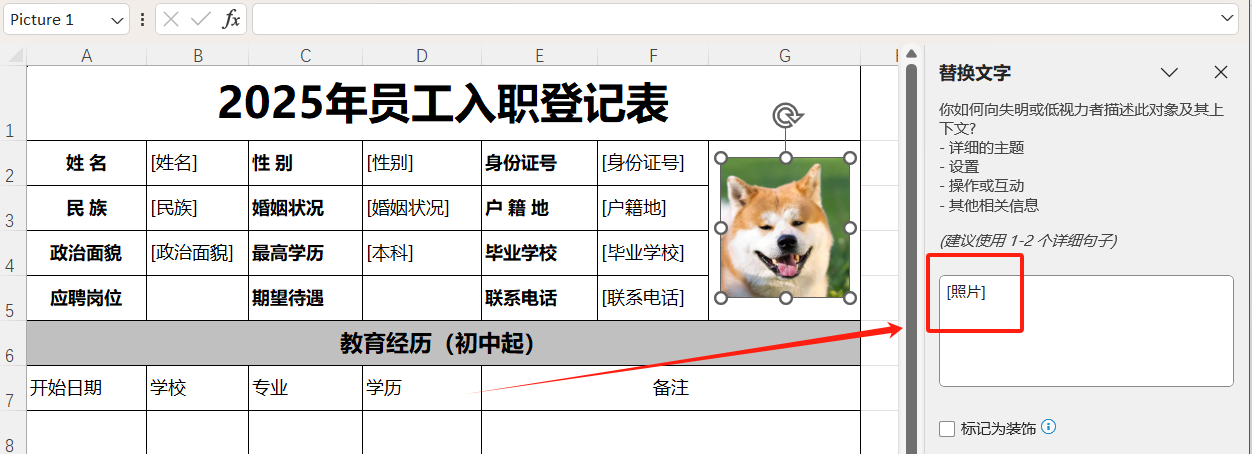
Task: Click the picture's top-left resize handle
Action: click(x=721, y=158)
